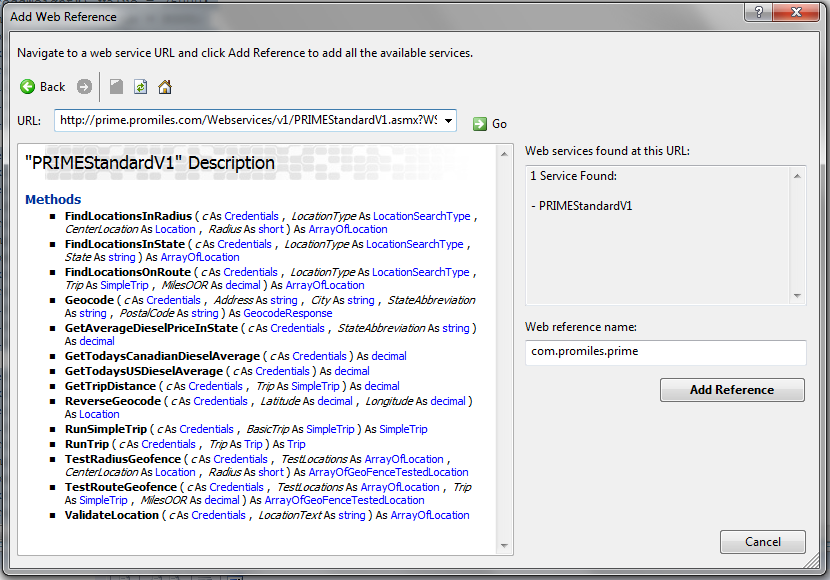Screen dimensions: 830x580
Task: Click the ValidateLocation method name
Action: coord(112,515)
